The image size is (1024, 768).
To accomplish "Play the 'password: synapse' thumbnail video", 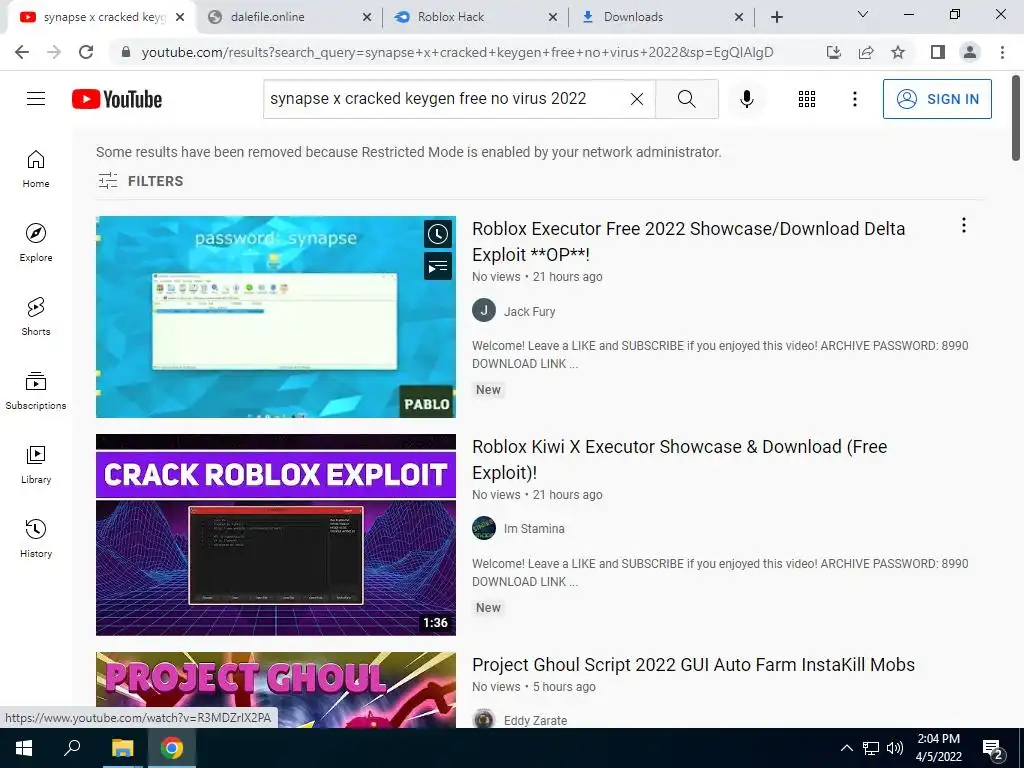I will (276, 317).
